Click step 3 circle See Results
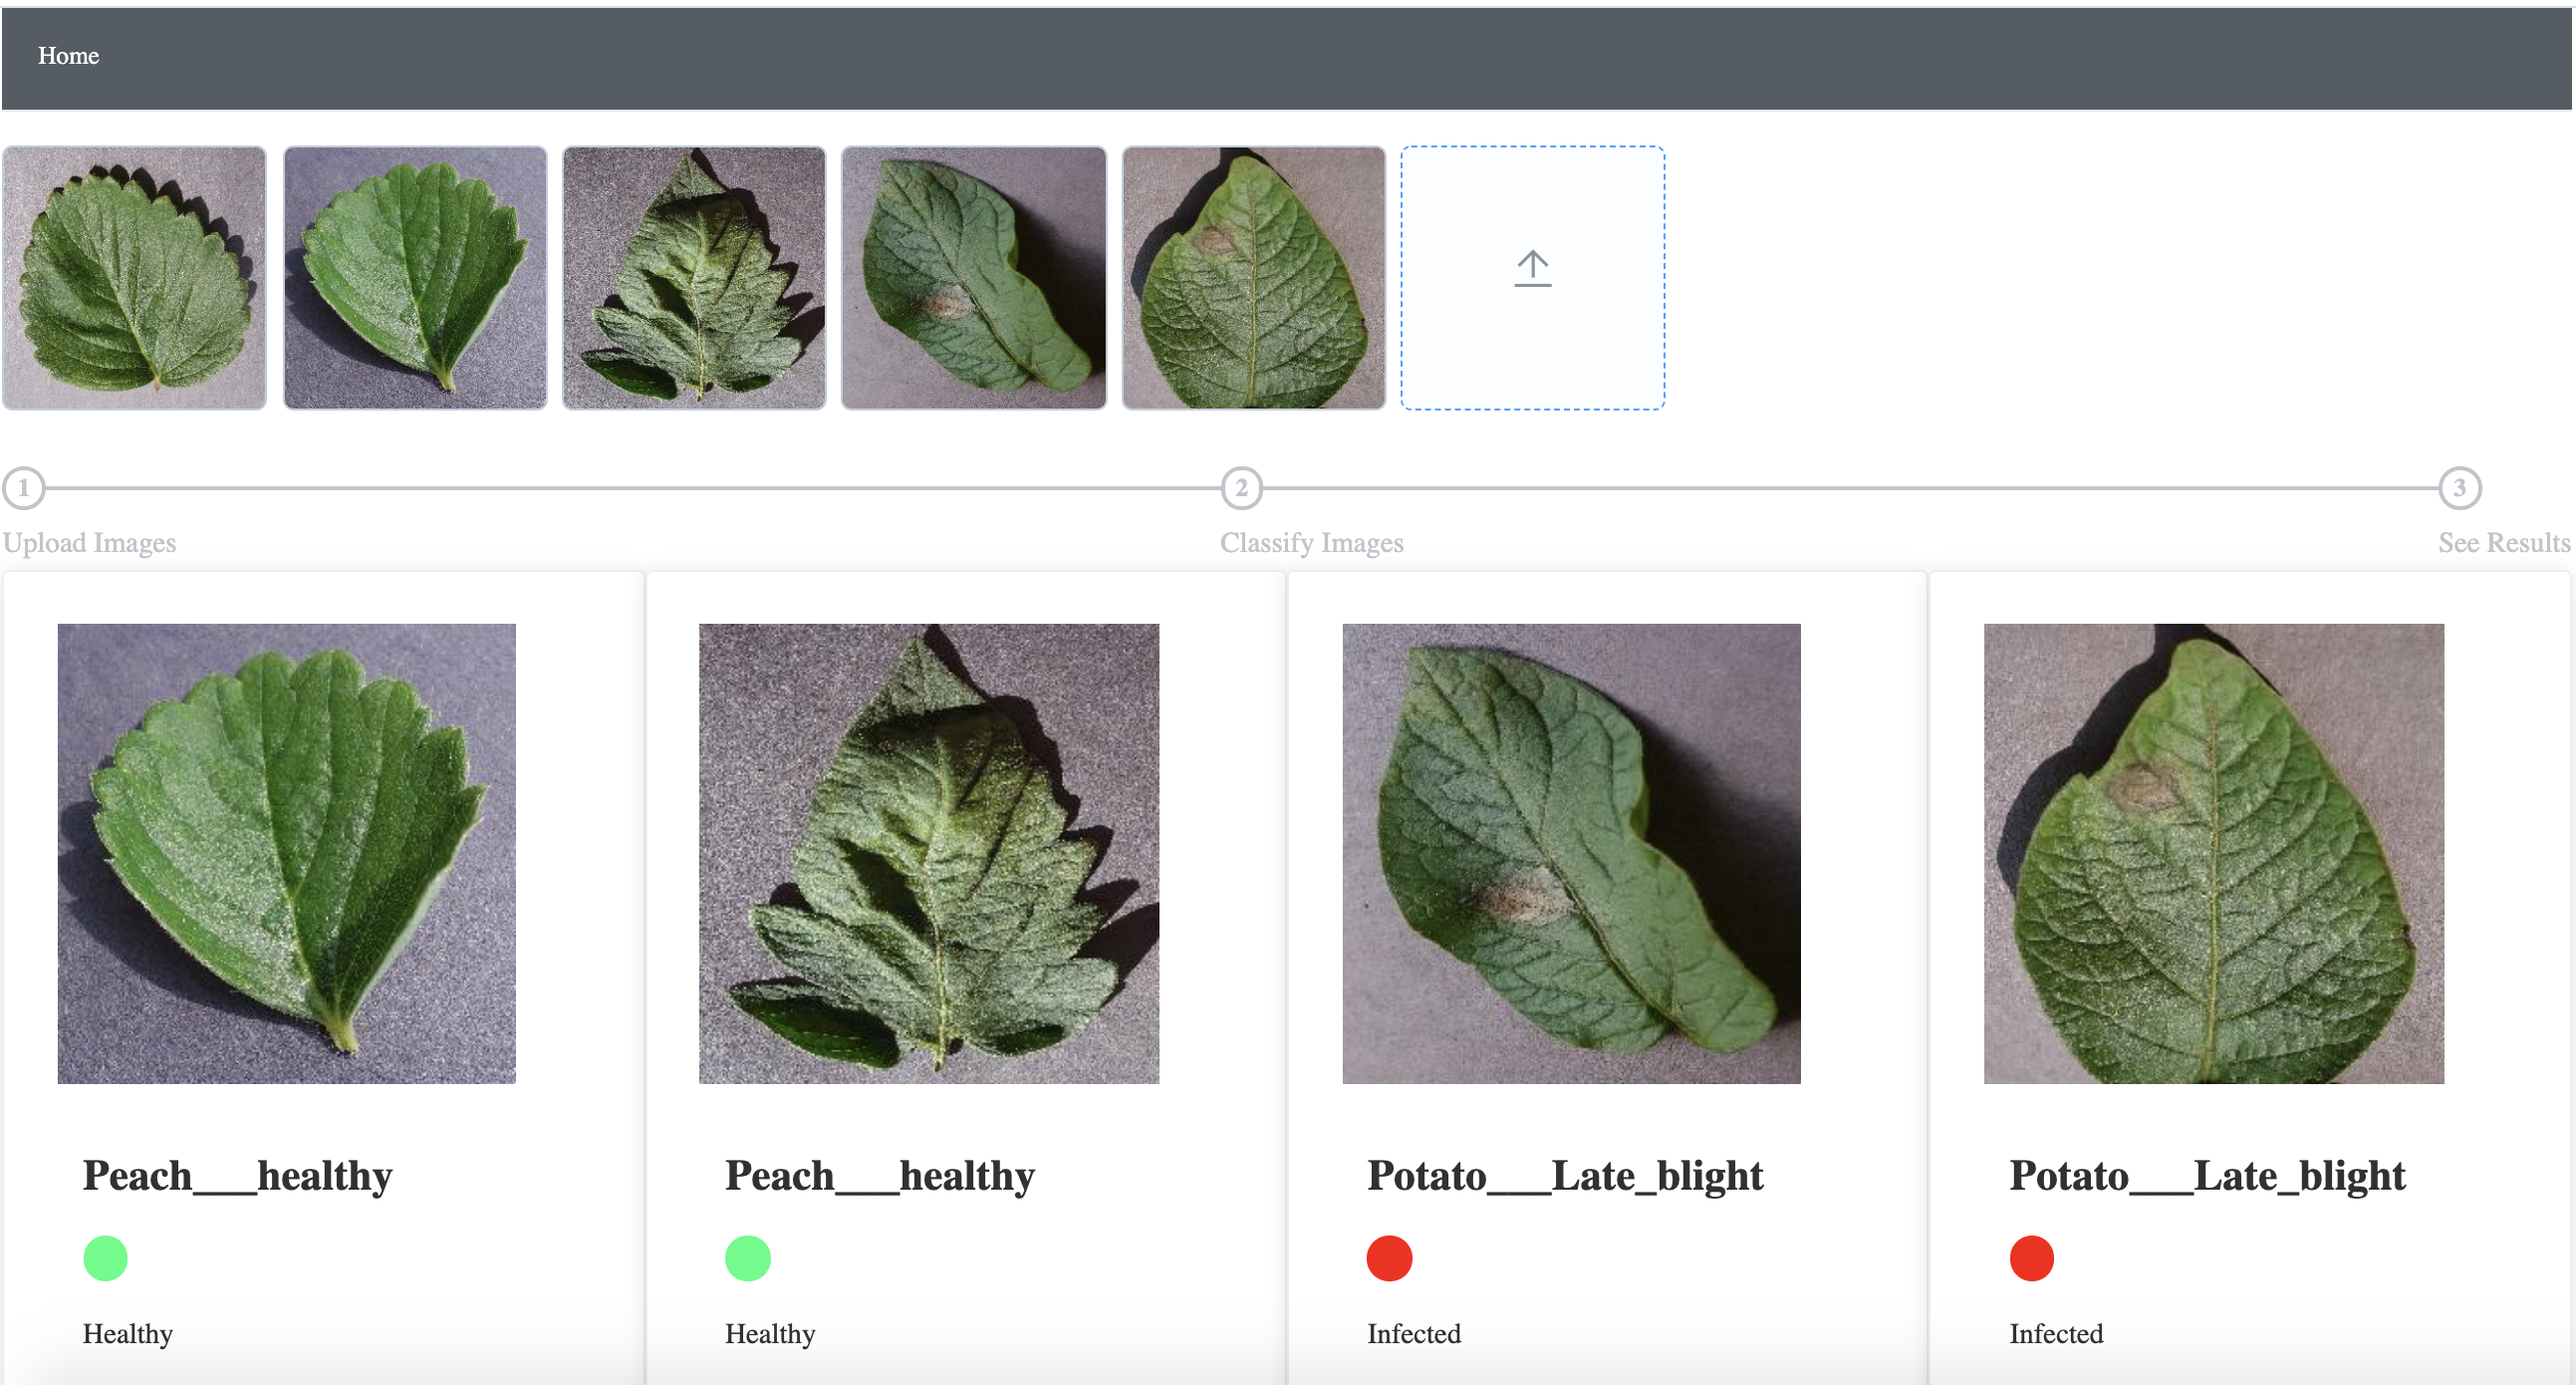 pyautogui.click(x=2459, y=488)
